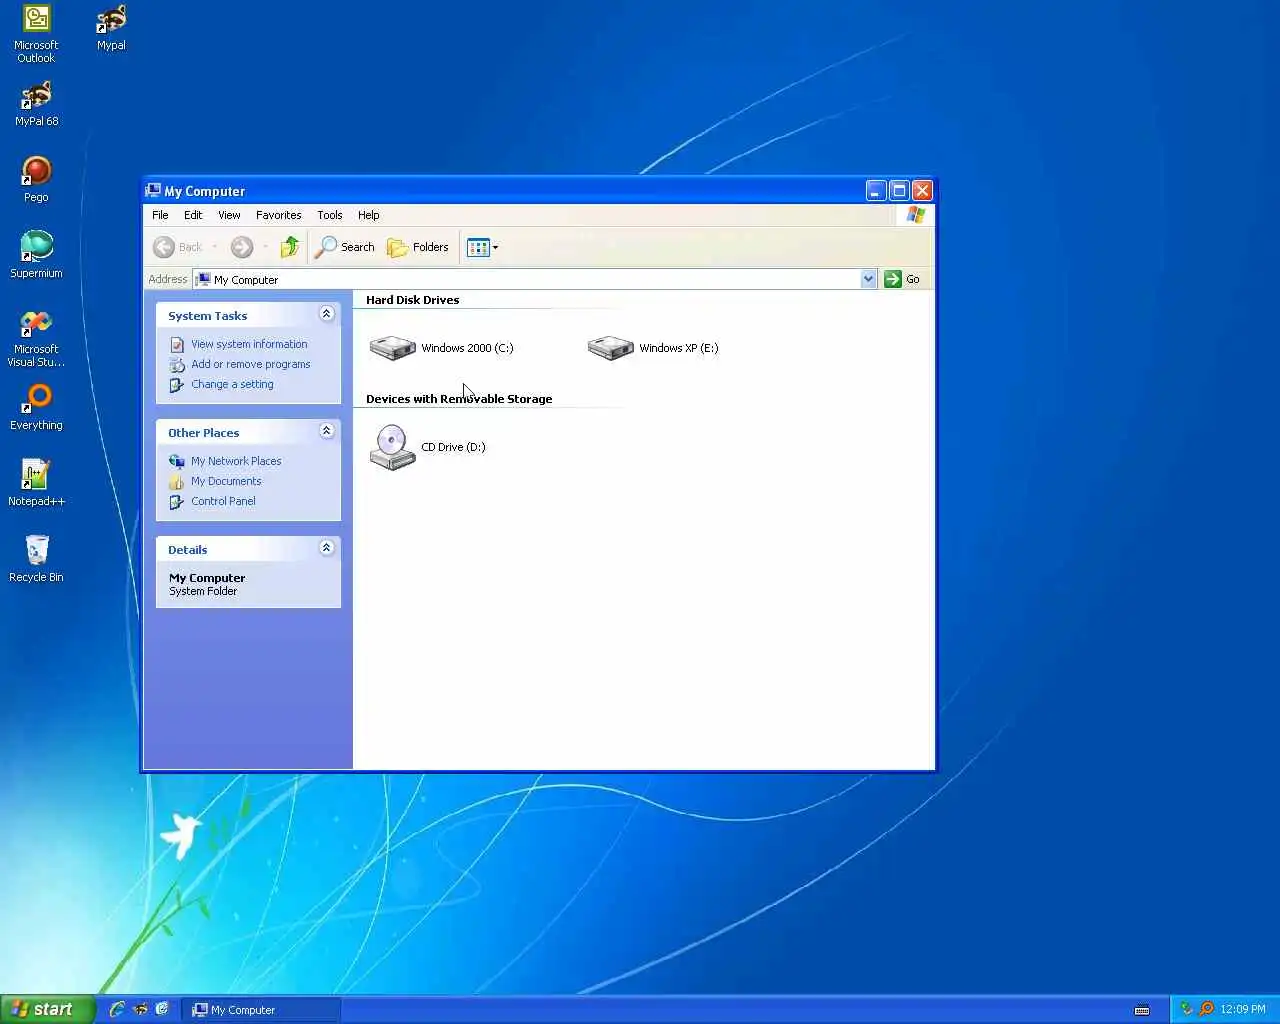Screen dimensions: 1280x1024
Task: Open the Views dropdown button
Action: click(482, 247)
